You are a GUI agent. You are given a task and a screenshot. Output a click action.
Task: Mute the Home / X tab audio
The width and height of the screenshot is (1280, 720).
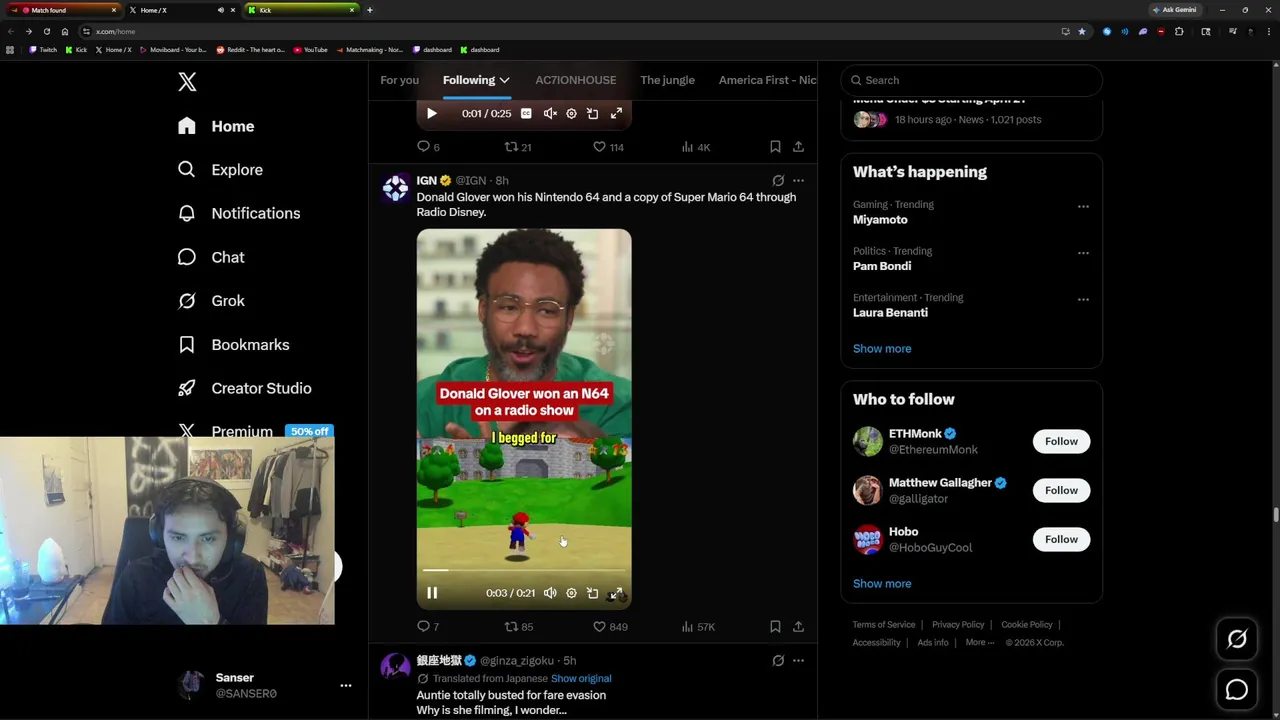coord(220,10)
